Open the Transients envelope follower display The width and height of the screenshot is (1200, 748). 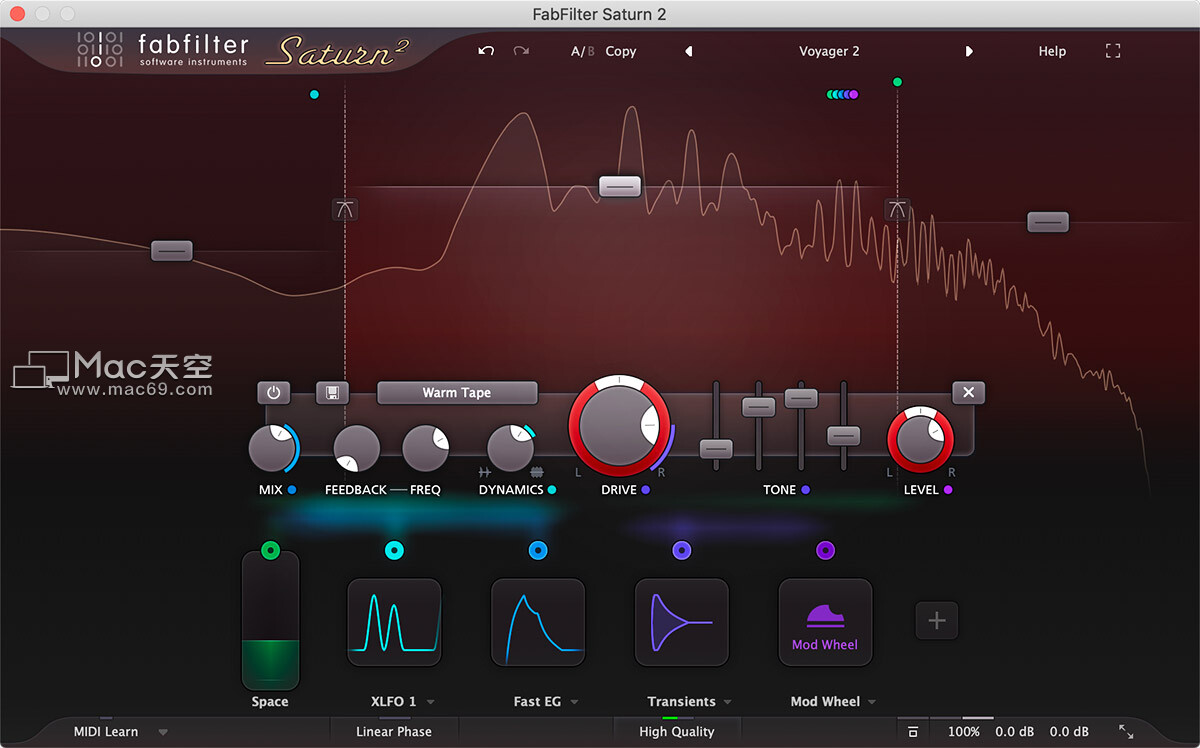tap(682, 622)
